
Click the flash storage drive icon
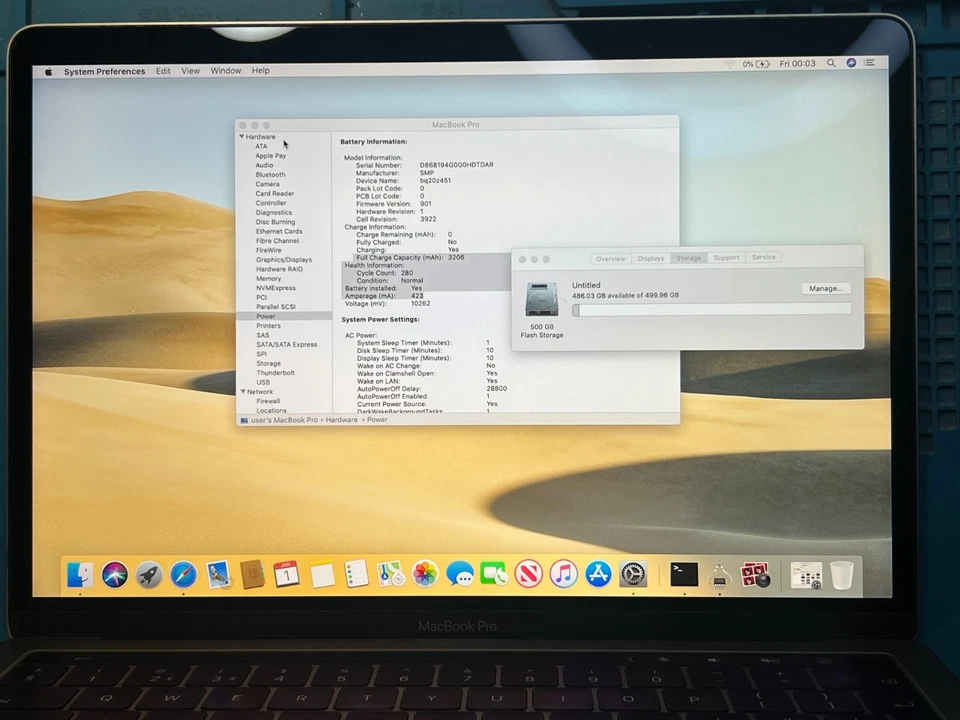(542, 299)
